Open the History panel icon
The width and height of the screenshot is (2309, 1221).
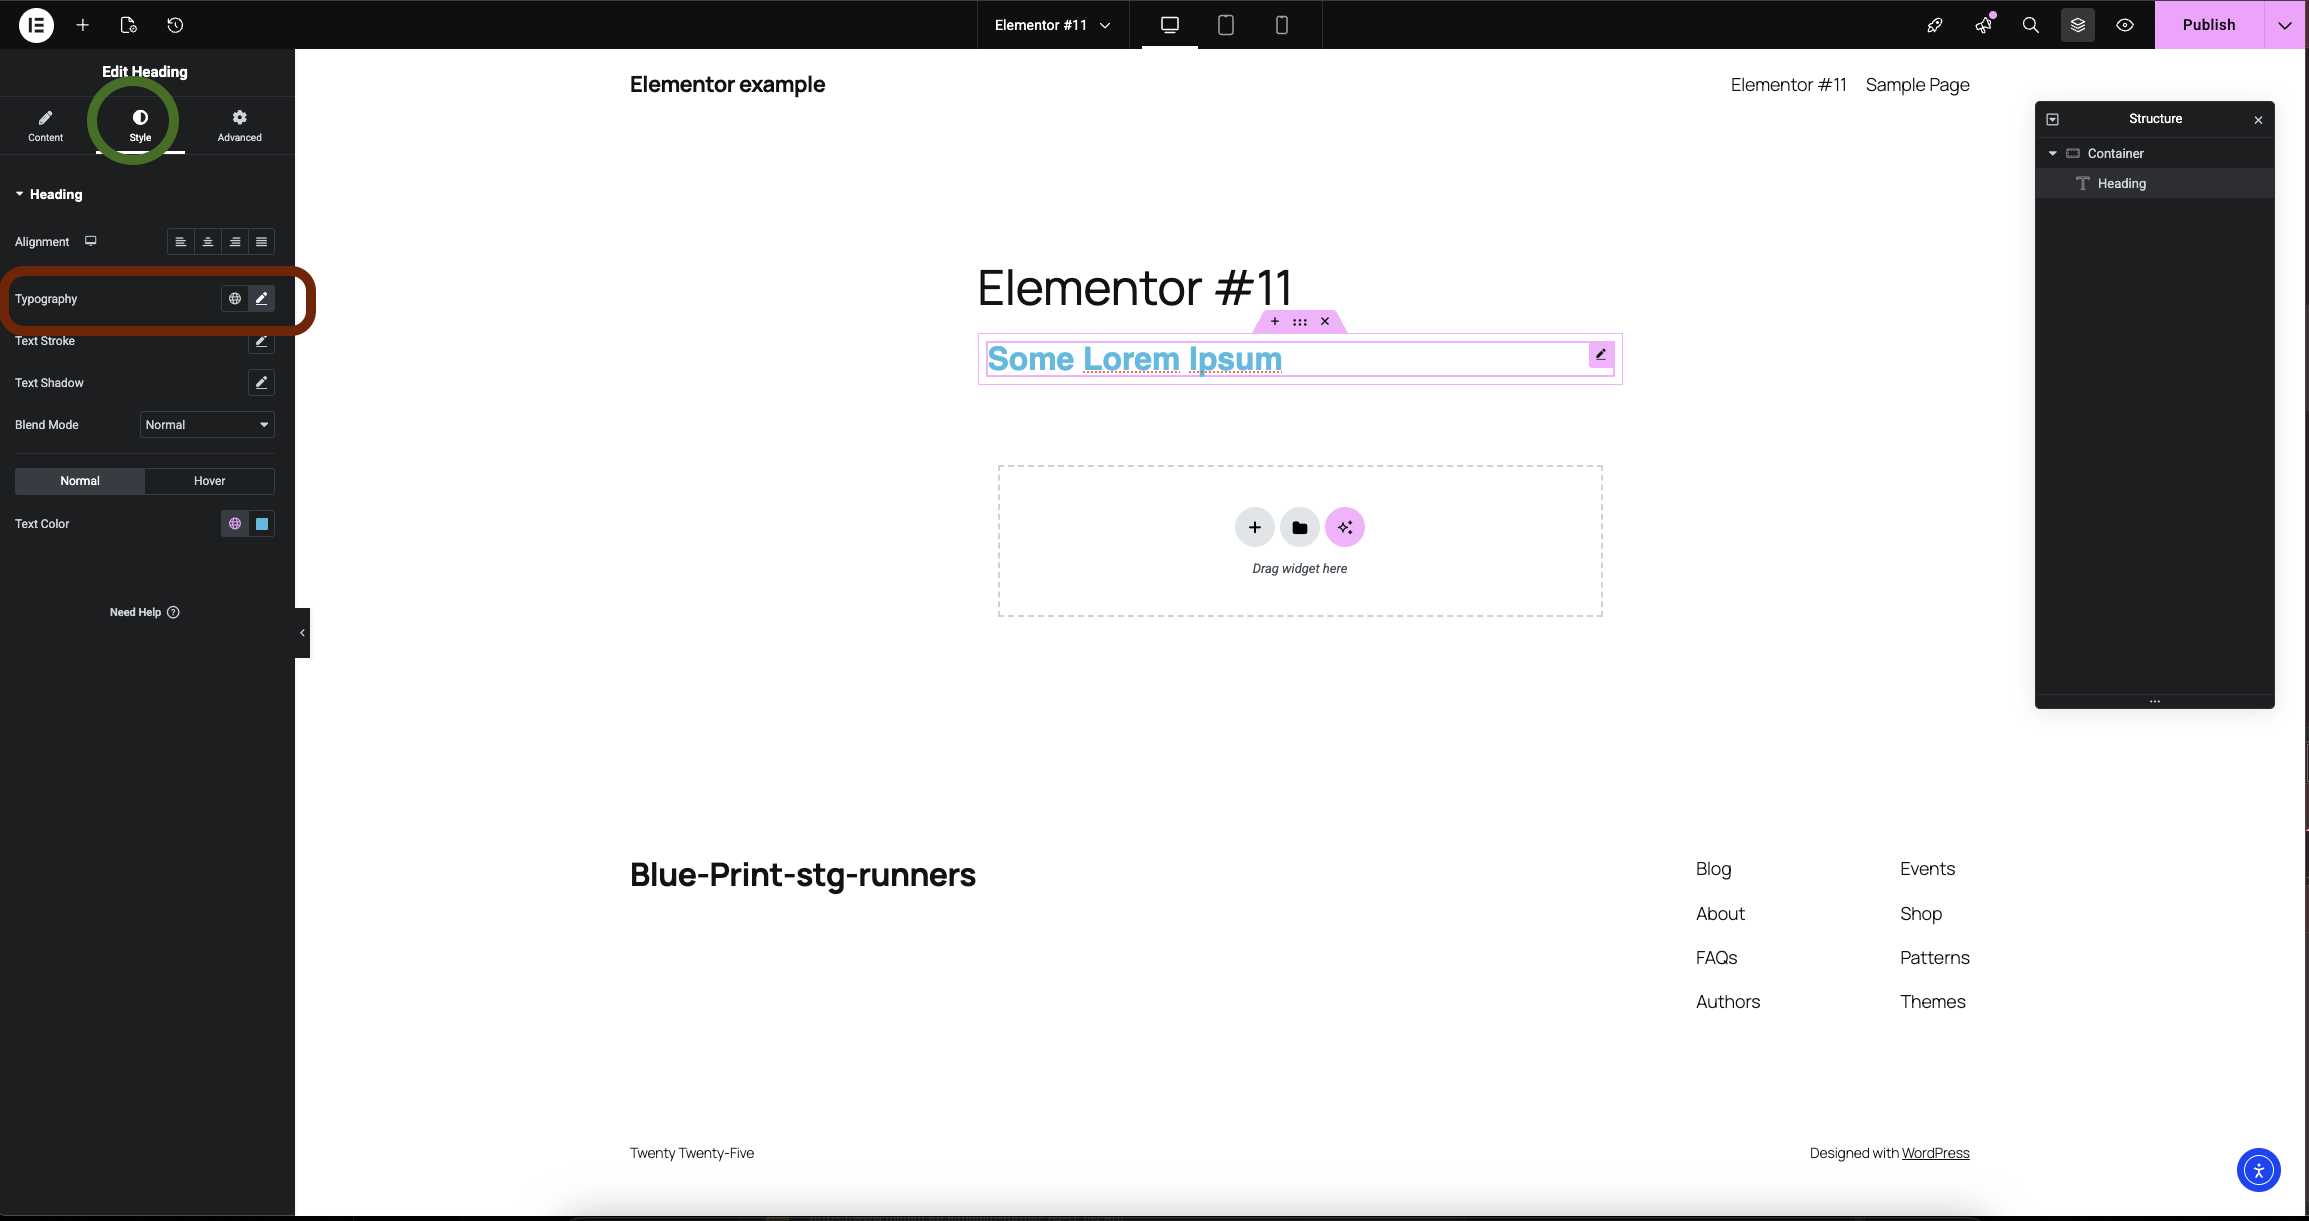[x=175, y=25]
